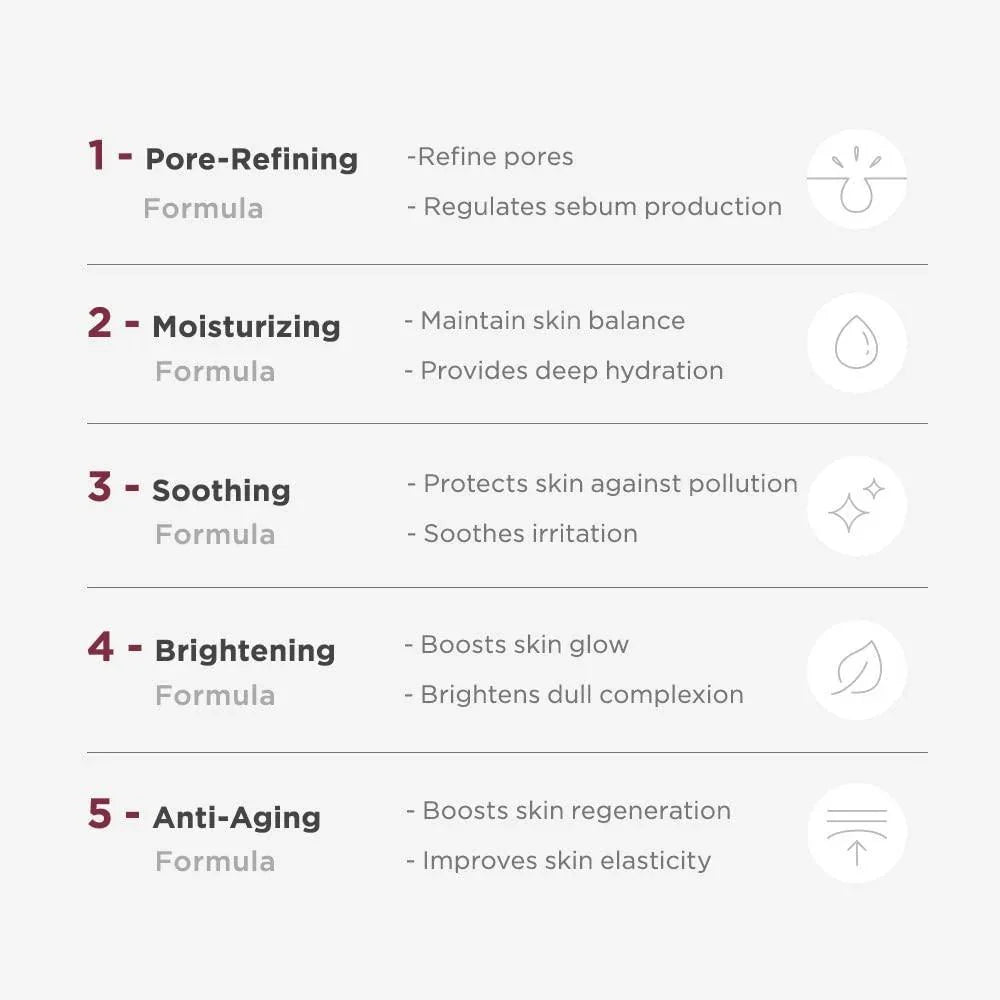
Task: Select the Brightening heading
Action: (245, 652)
